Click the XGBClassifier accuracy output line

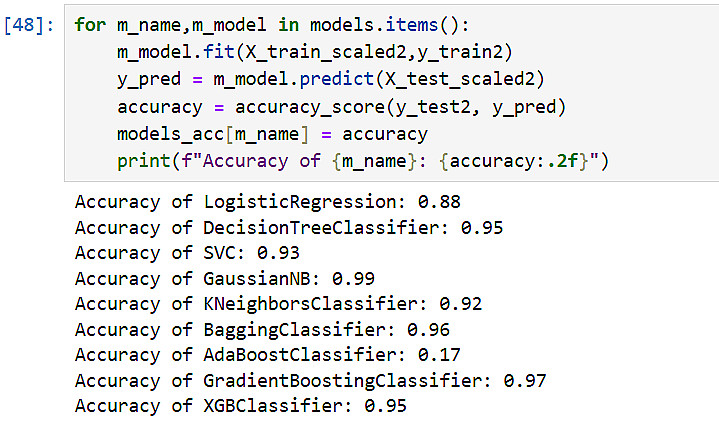[241, 405]
